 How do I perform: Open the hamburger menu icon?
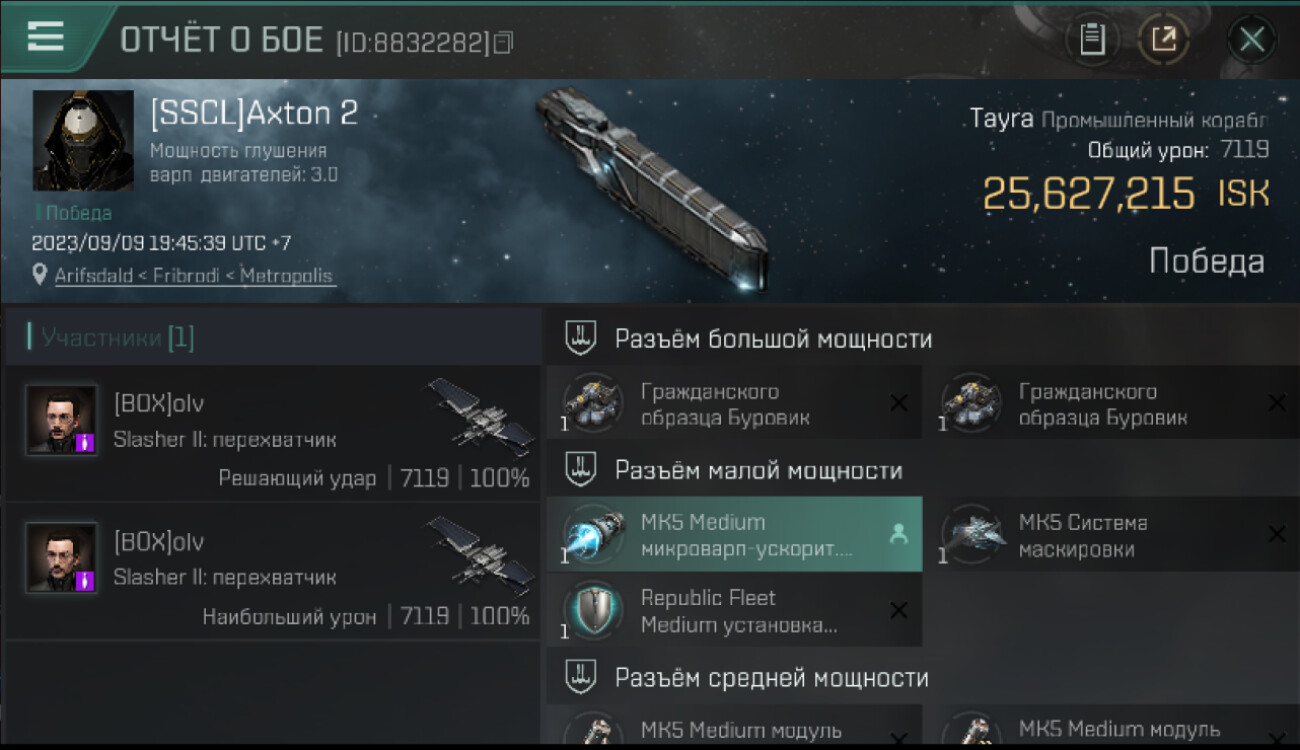(45, 36)
